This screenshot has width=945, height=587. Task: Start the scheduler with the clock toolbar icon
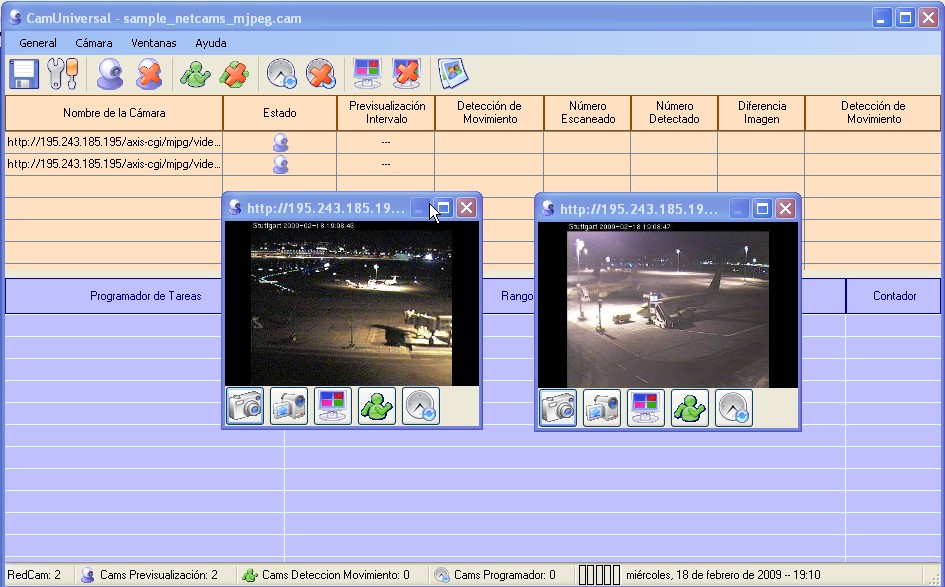tap(281, 74)
